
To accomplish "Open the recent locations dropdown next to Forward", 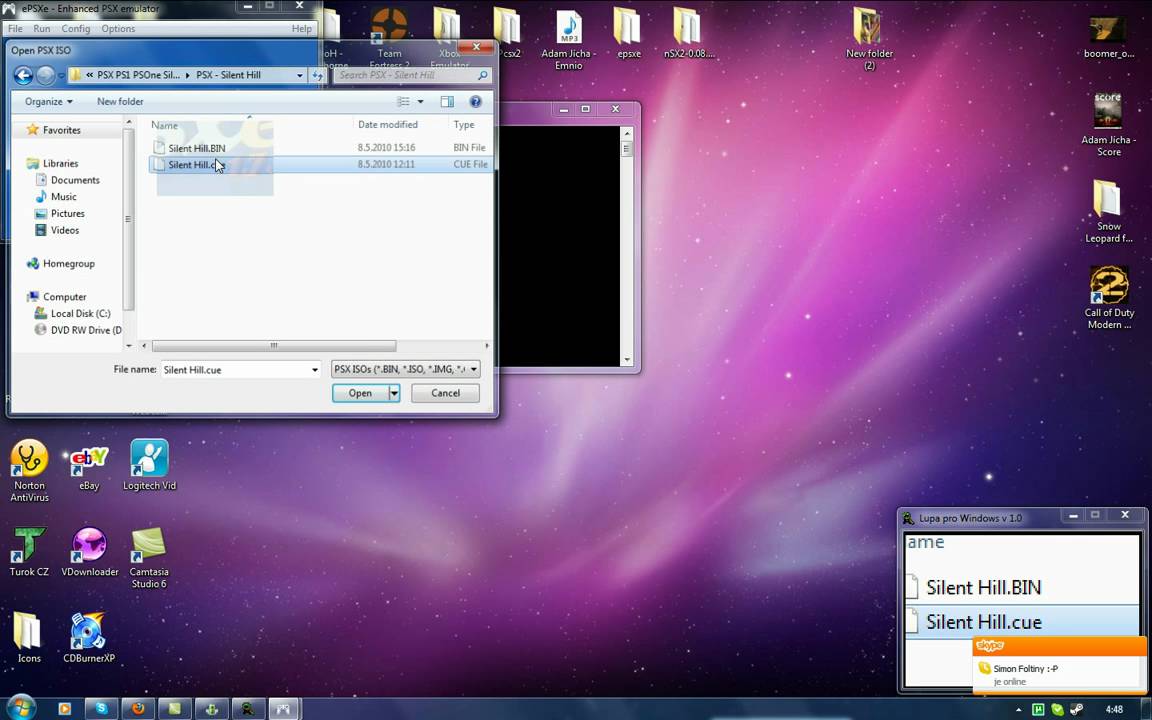I will point(62,76).
